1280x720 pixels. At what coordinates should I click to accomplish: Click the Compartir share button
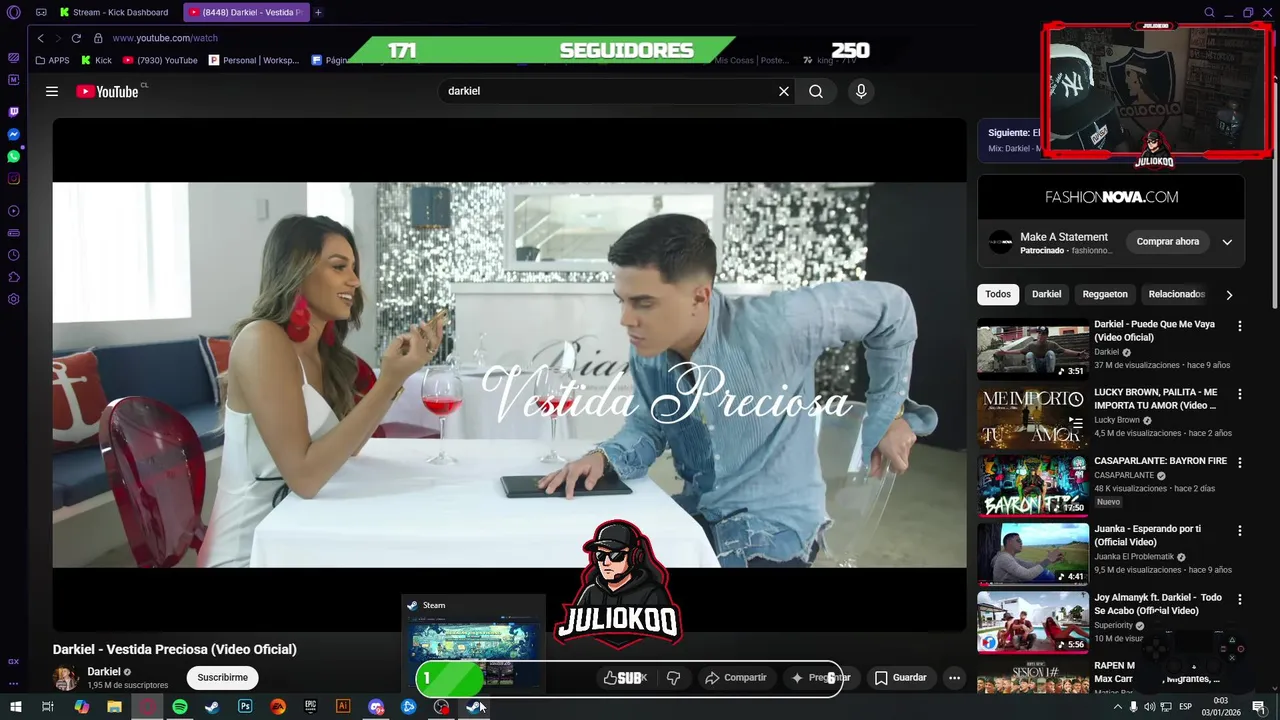(735, 677)
